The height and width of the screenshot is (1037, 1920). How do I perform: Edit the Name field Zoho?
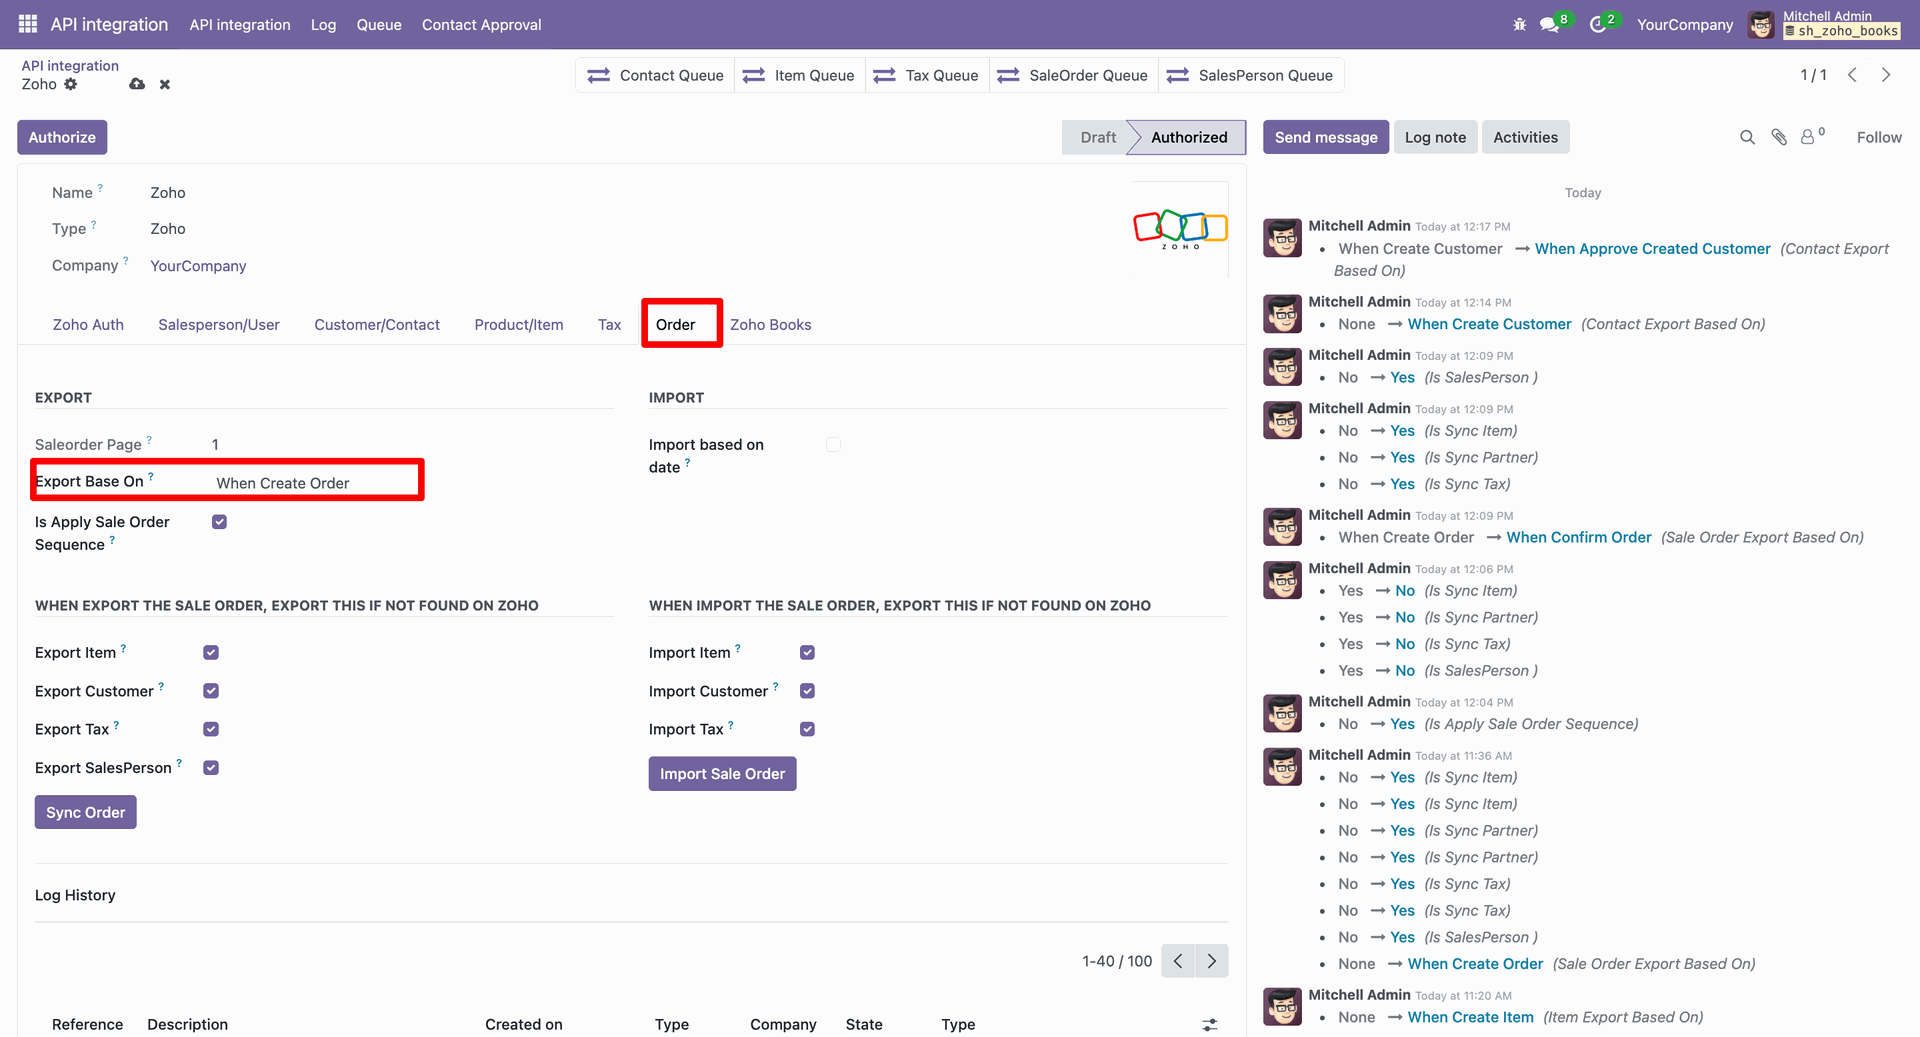(168, 193)
